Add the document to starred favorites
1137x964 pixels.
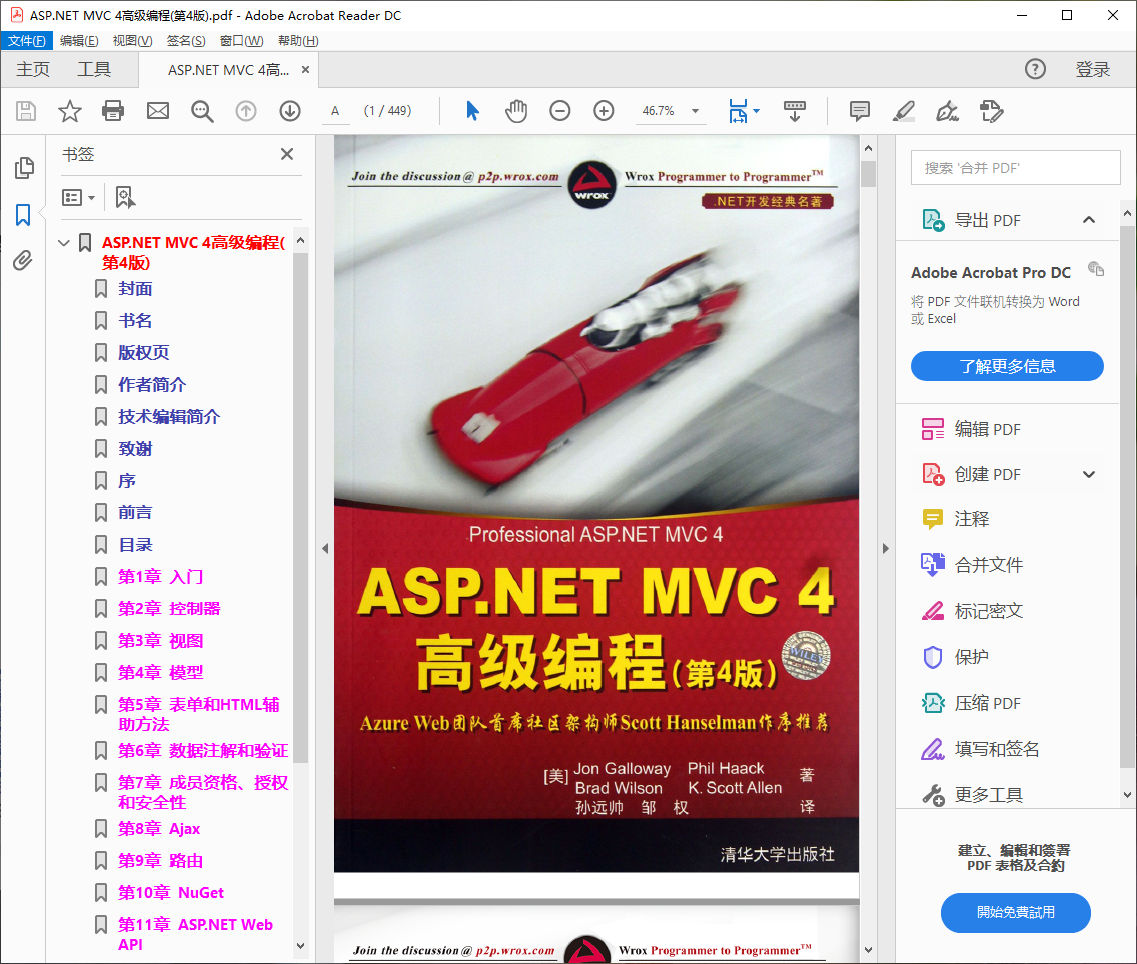pos(70,111)
